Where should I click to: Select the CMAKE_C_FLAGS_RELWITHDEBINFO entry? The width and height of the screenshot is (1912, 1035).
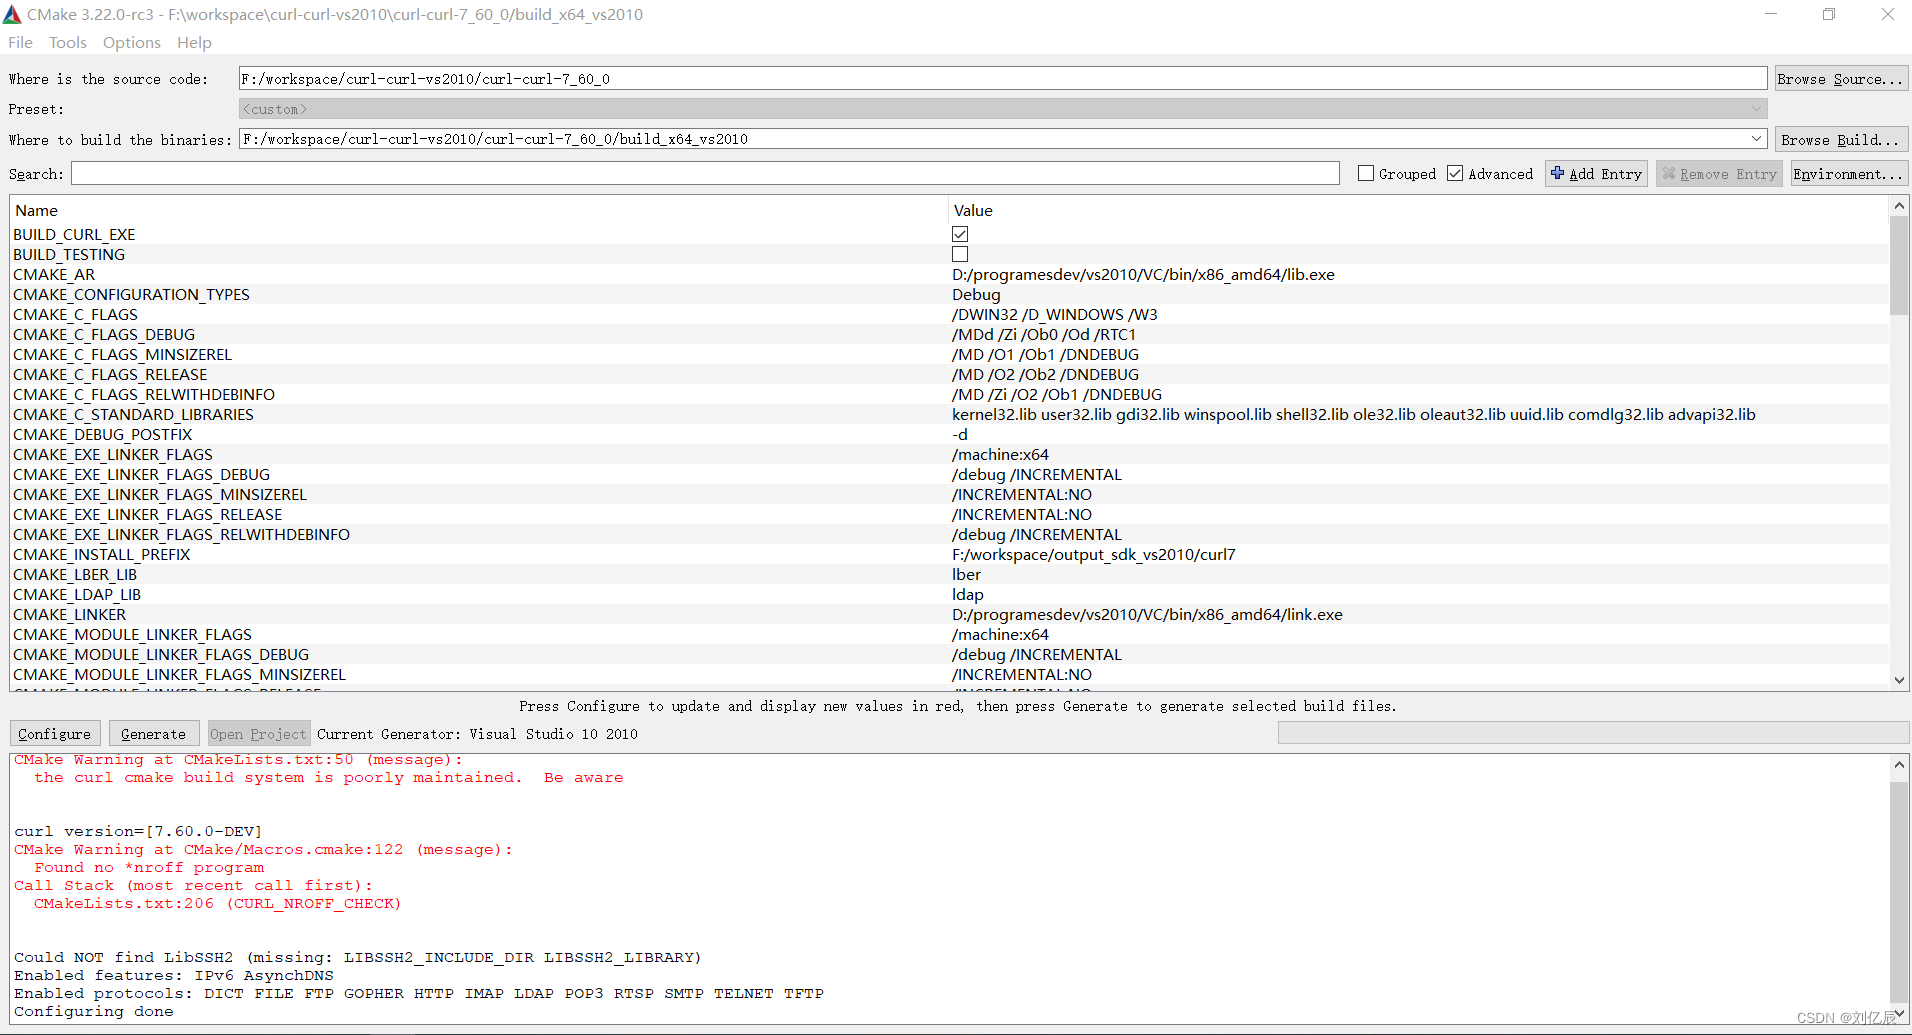144,394
